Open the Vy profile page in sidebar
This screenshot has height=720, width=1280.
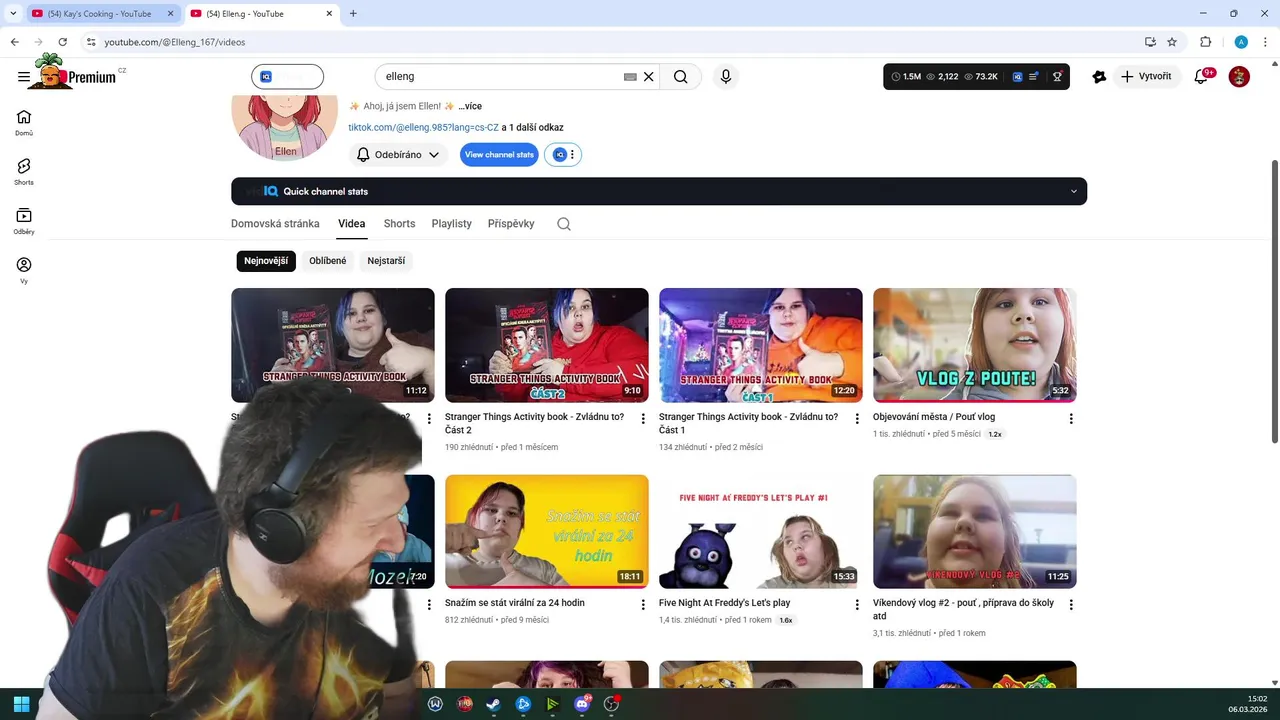(24, 271)
